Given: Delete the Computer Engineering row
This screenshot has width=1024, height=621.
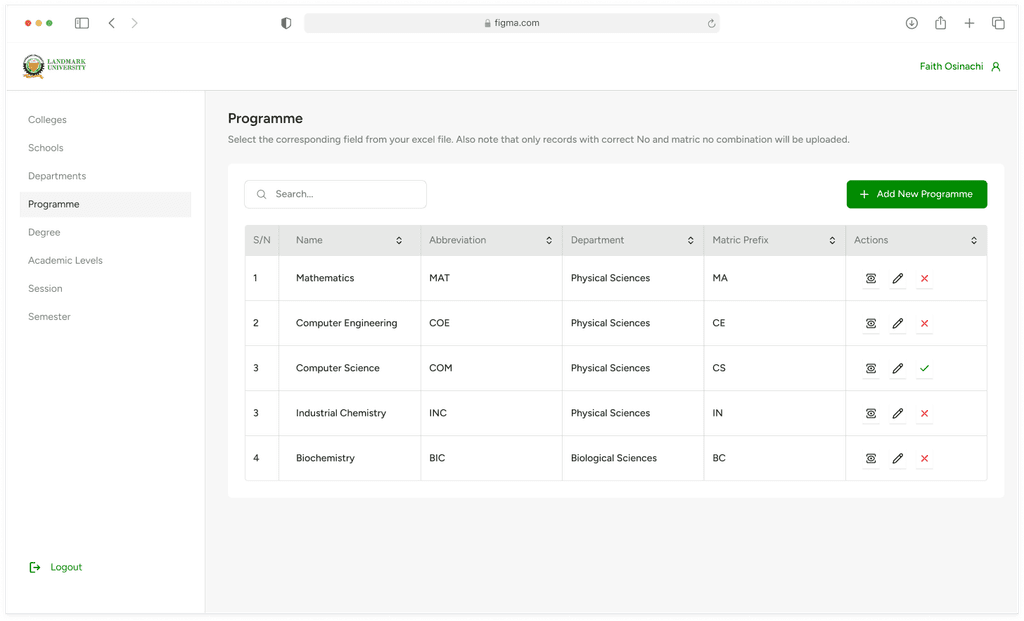Looking at the screenshot, I should coord(924,323).
